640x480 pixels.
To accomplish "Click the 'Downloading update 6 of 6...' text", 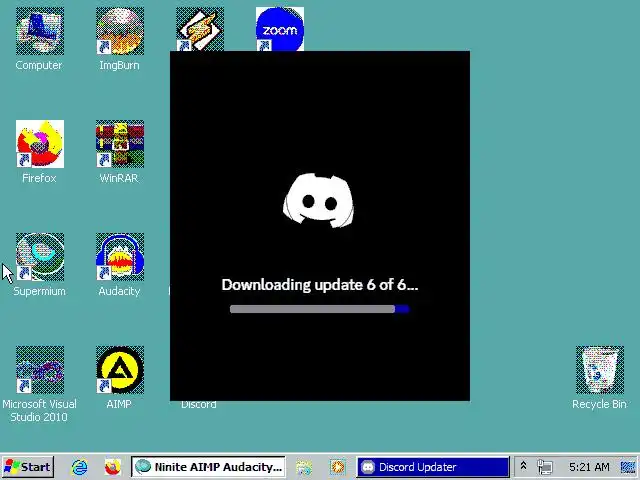I will [x=320, y=285].
